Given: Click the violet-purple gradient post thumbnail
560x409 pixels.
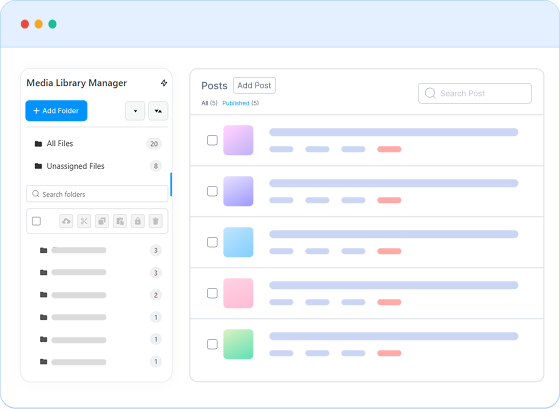Looking at the screenshot, I should click(238, 191).
